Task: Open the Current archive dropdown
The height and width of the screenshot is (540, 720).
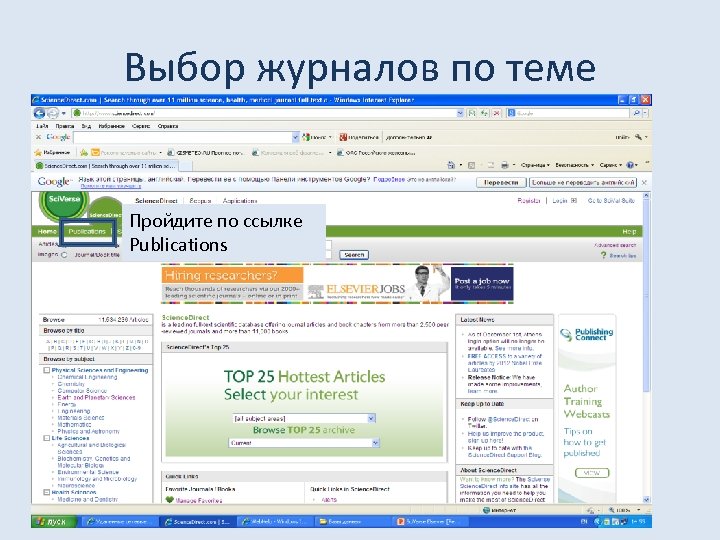Action: (x=304, y=443)
